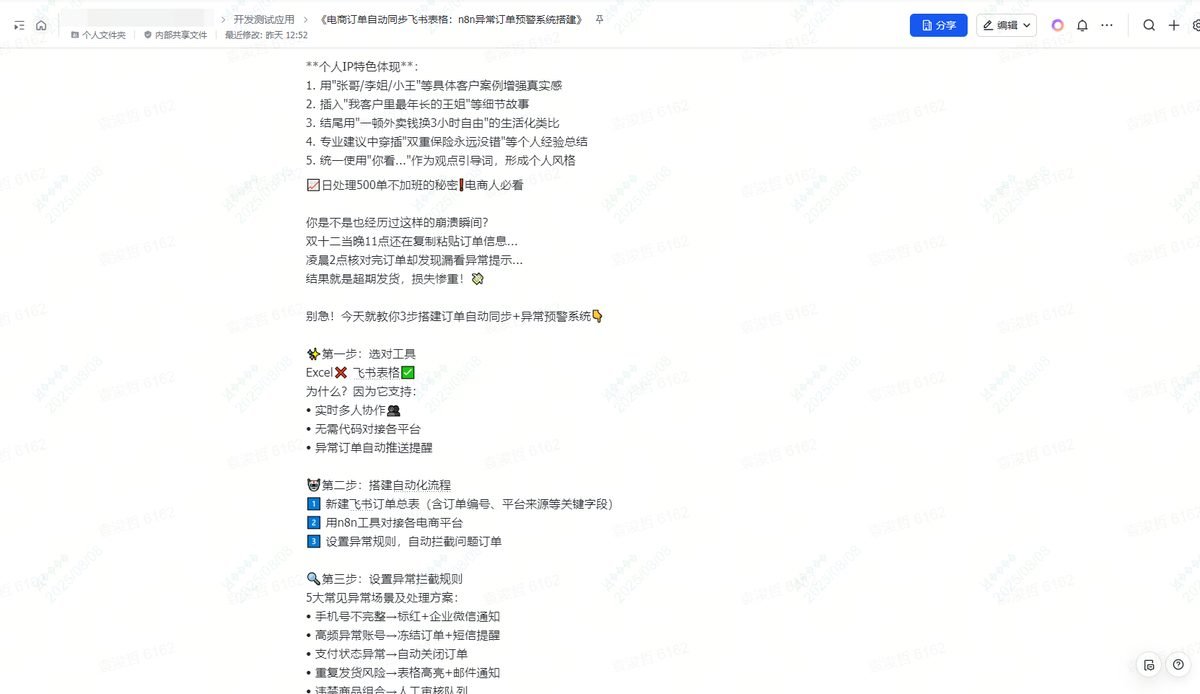The image size is (1200, 694).
Task: Create new with the plus icon
Action: click(1174, 25)
